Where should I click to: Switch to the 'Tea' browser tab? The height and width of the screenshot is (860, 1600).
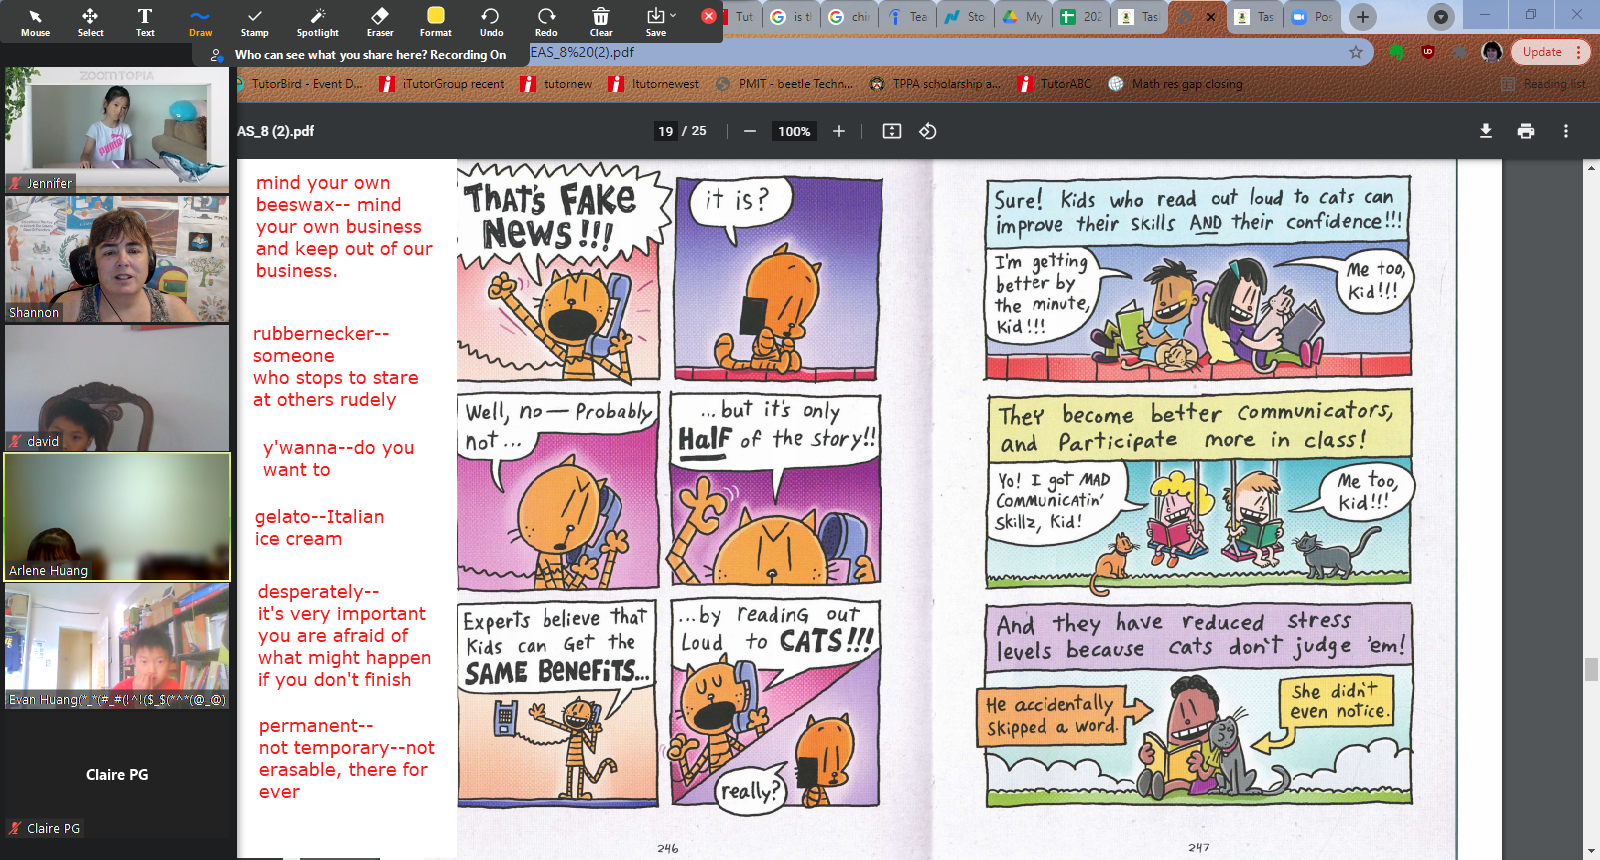coord(908,17)
